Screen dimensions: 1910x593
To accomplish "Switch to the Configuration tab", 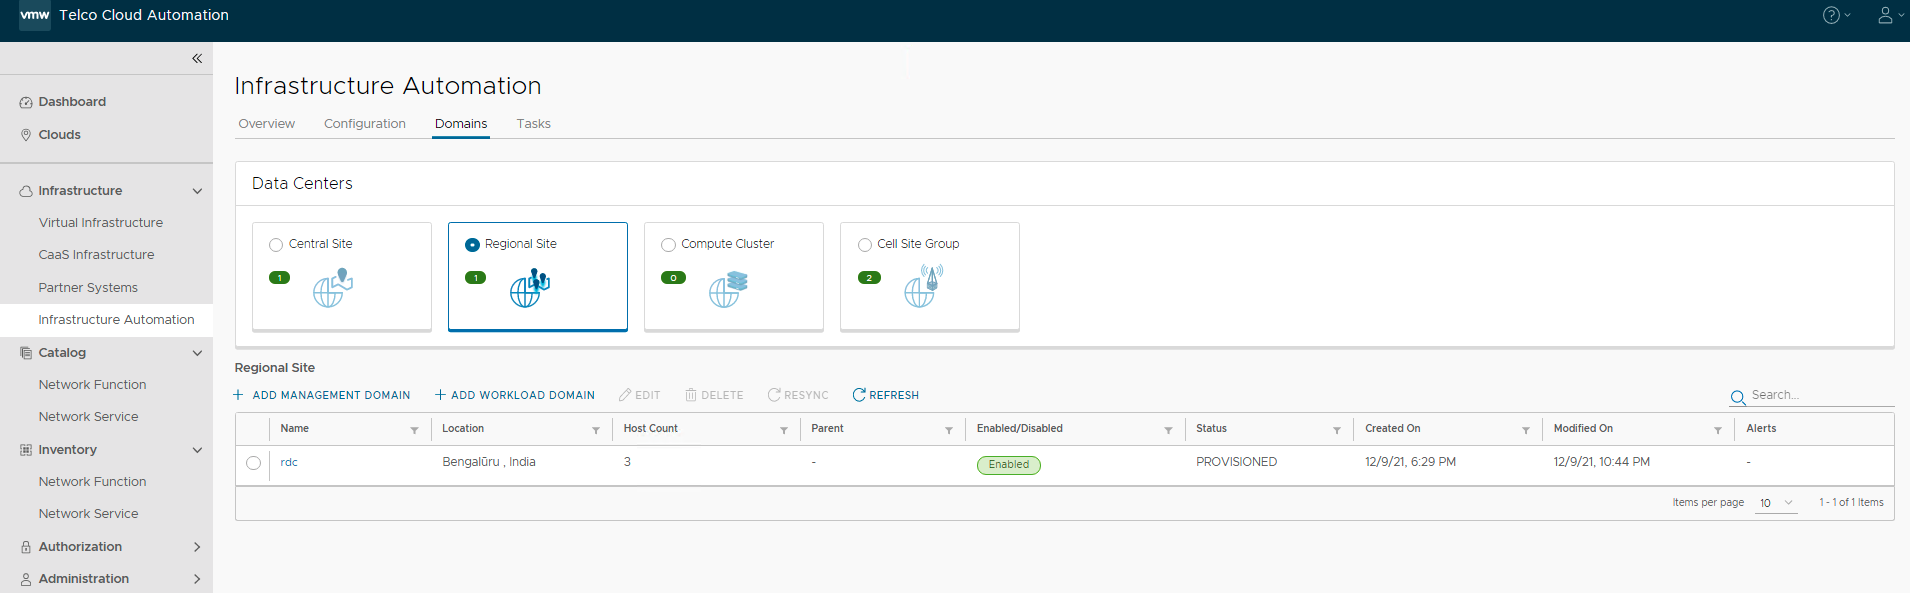I will click(x=365, y=124).
